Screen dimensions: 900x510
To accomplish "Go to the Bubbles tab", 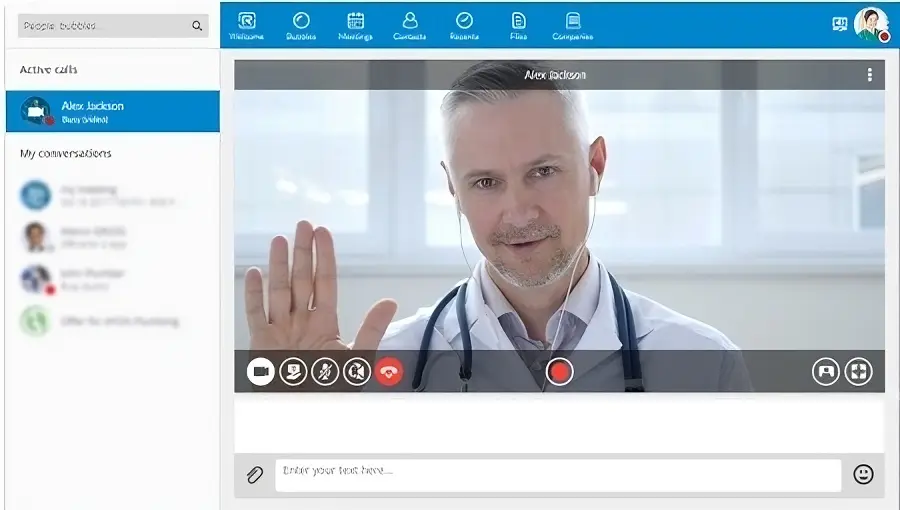I will tap(301, 25).
